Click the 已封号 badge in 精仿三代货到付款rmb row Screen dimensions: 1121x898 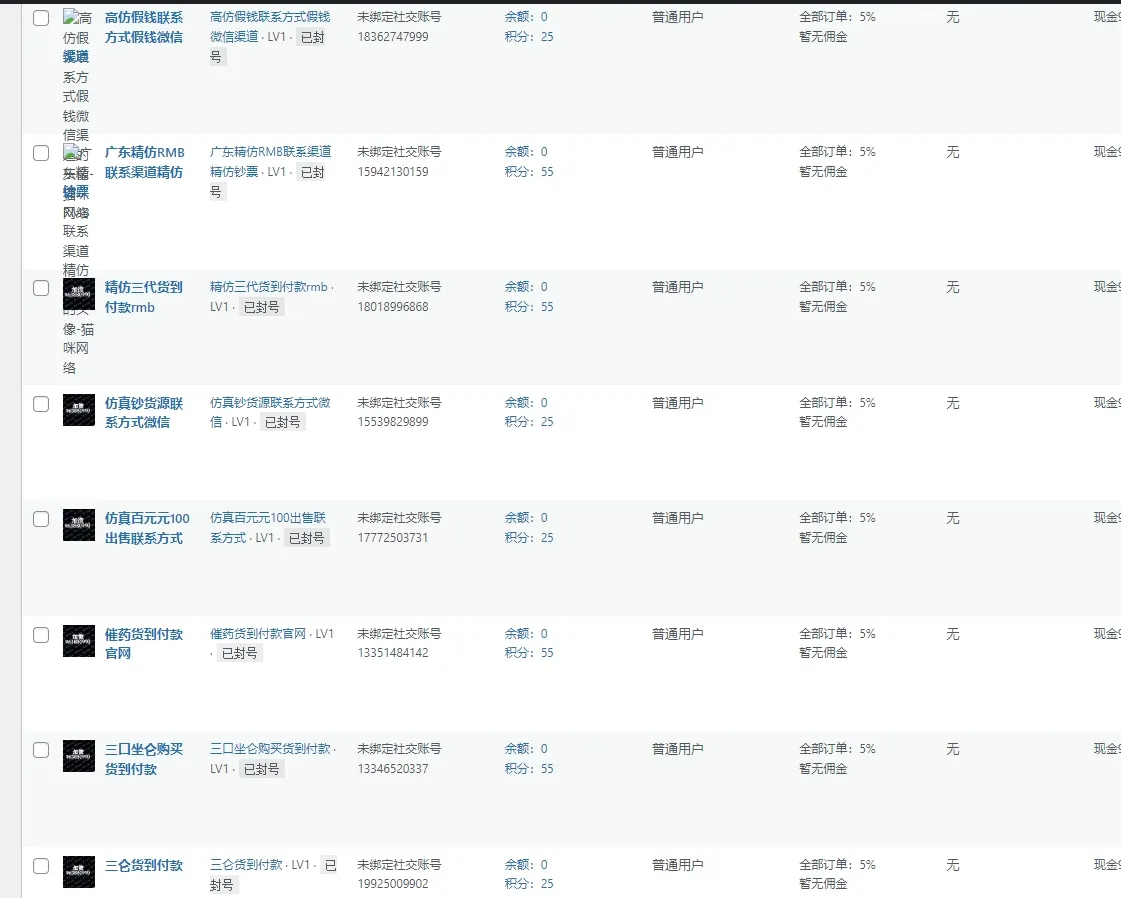click(262, 307)
